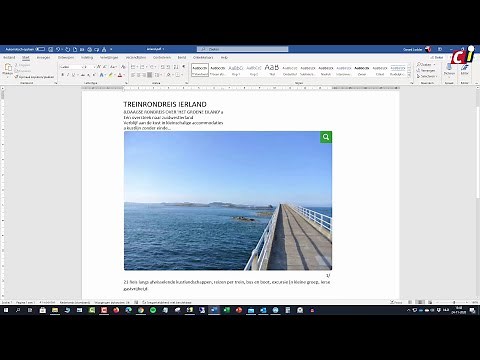The image size is (480, 360).
Task: Click the Delen share button
Action: tap(437, 57)
